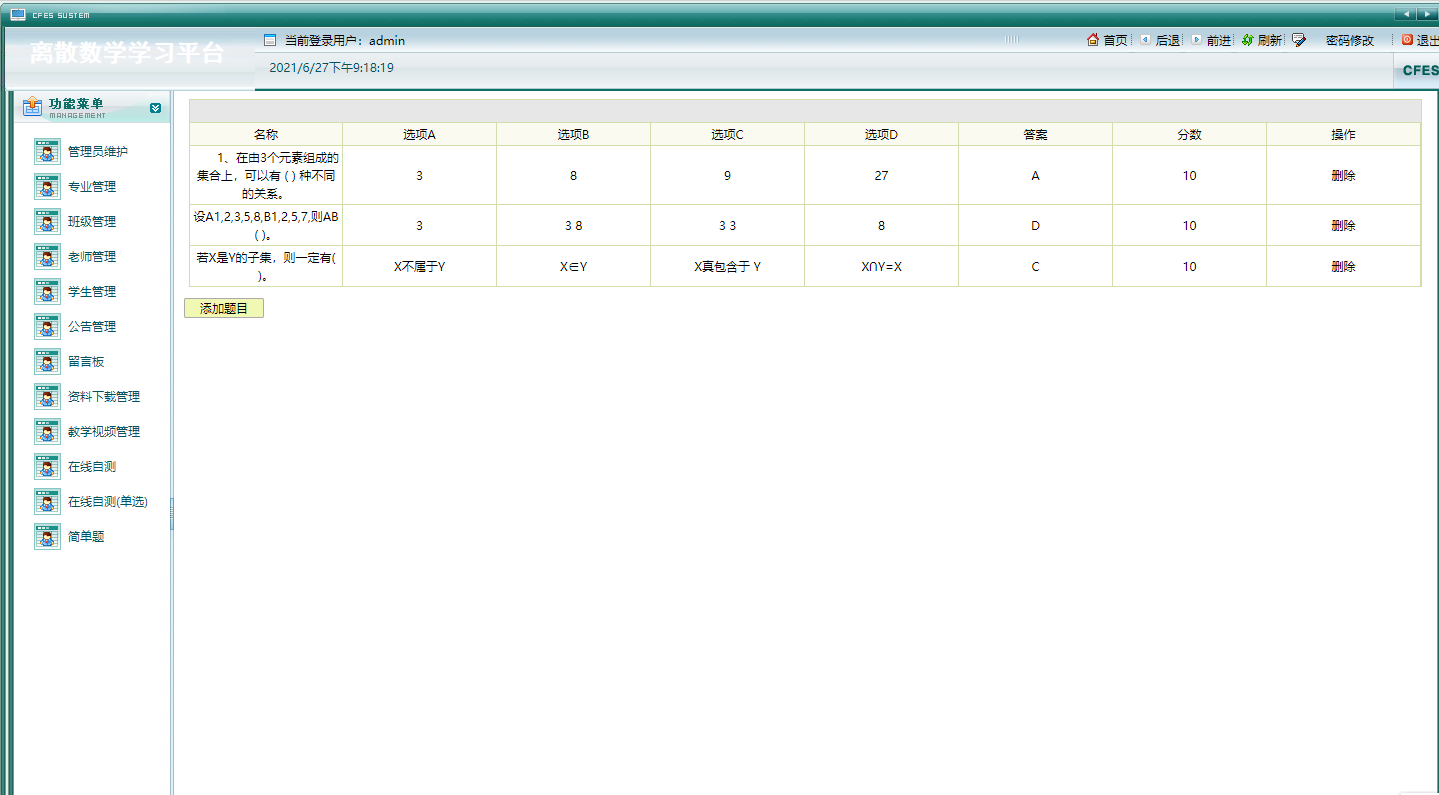The image size is (1439, 795).
Task: Delete the question with answer C
Action: (x=1343, y=267)
